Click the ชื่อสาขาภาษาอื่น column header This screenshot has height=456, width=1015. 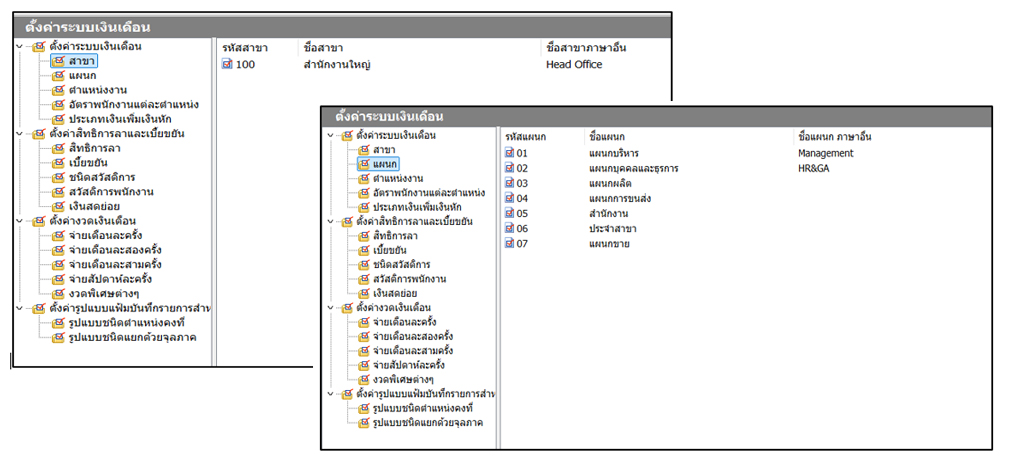coord(587,47)
